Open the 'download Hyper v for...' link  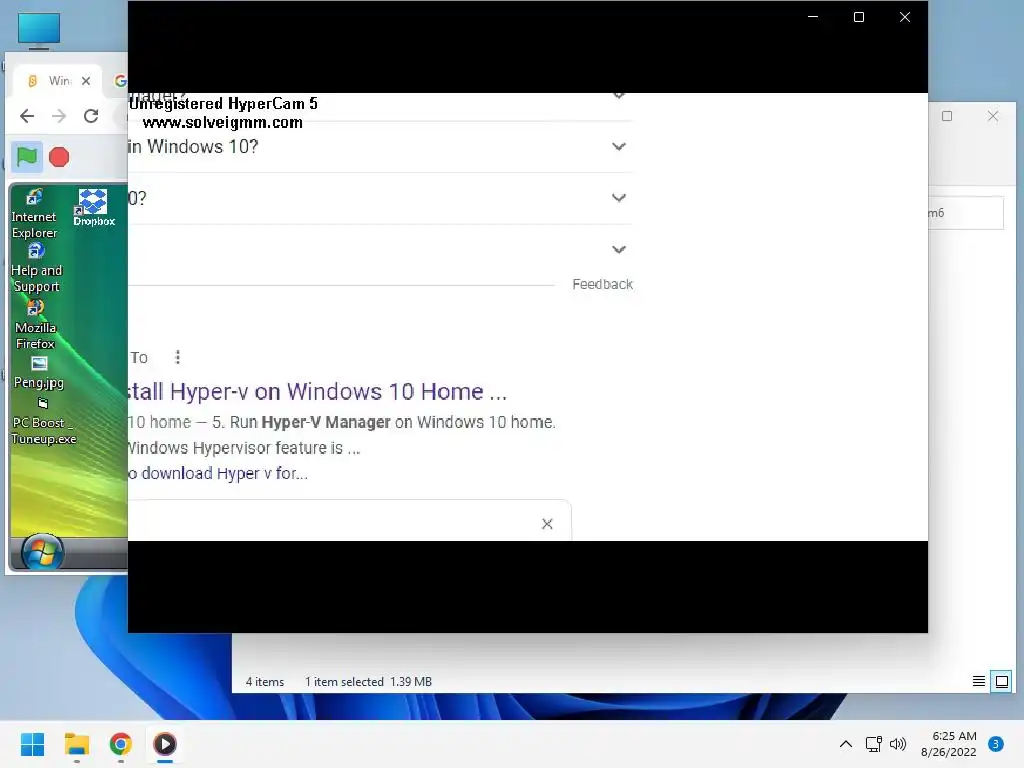point(218,473)
